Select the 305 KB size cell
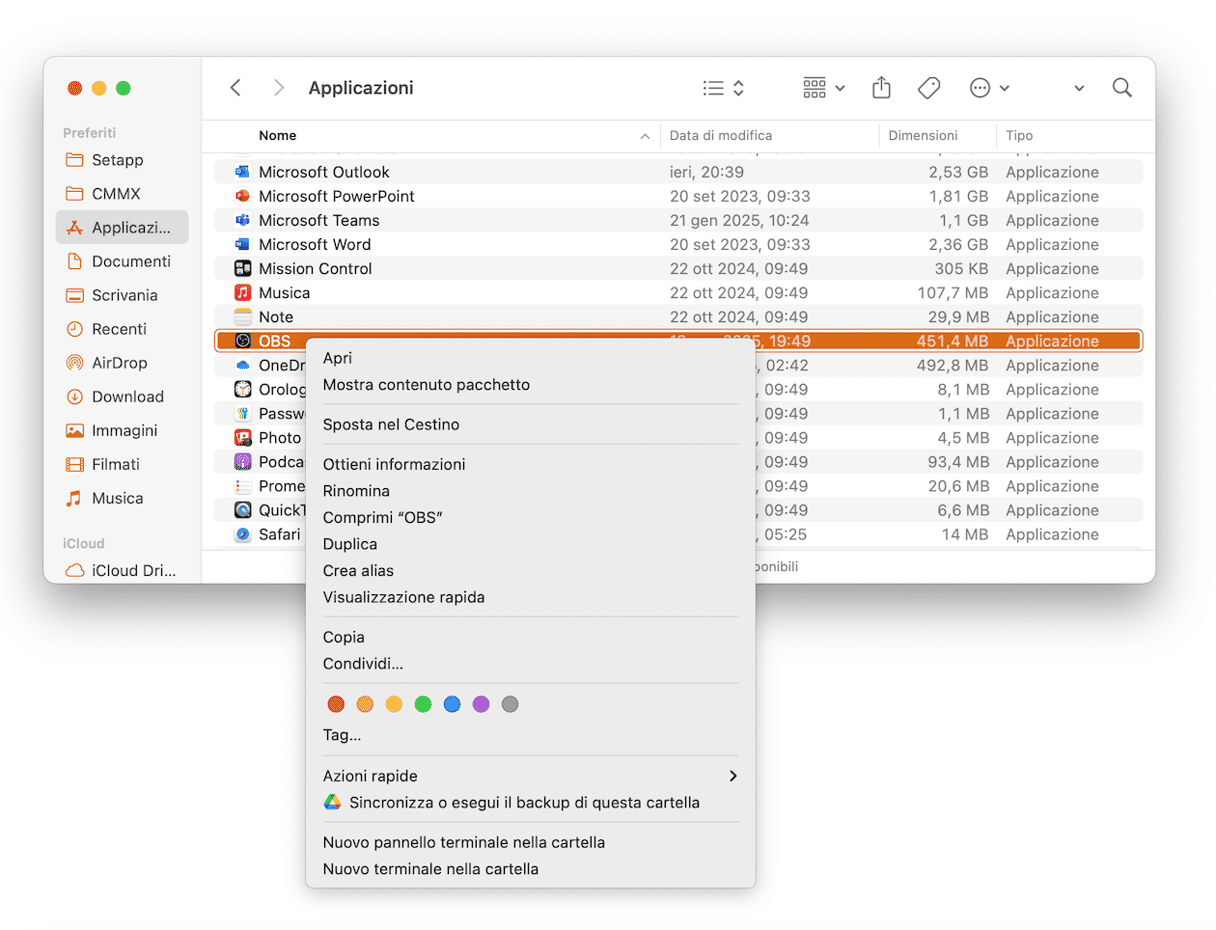The width and height of the screenshot is (1216, 930). (960, 268)
